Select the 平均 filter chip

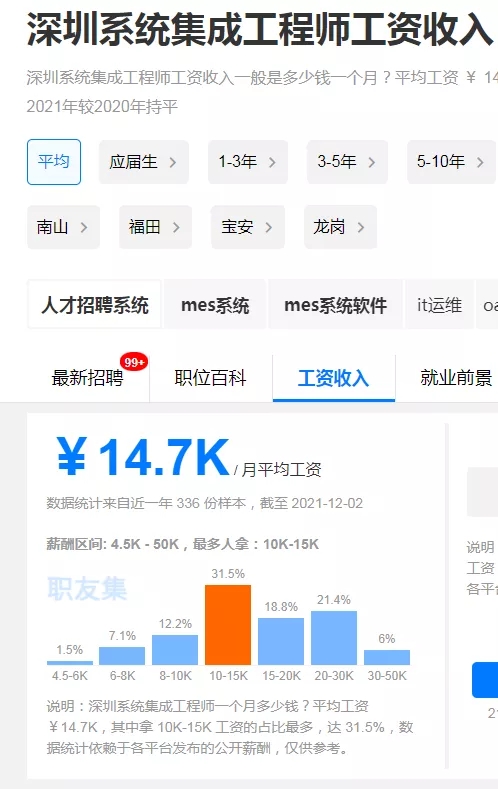[54, 162]
